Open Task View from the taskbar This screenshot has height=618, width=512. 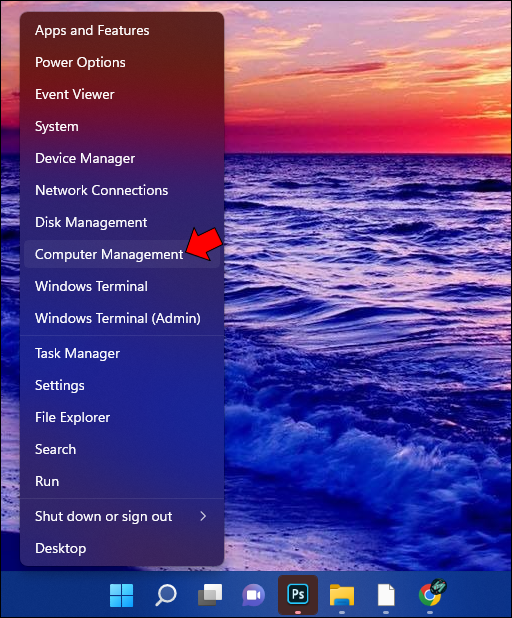[x=210, y=595]
